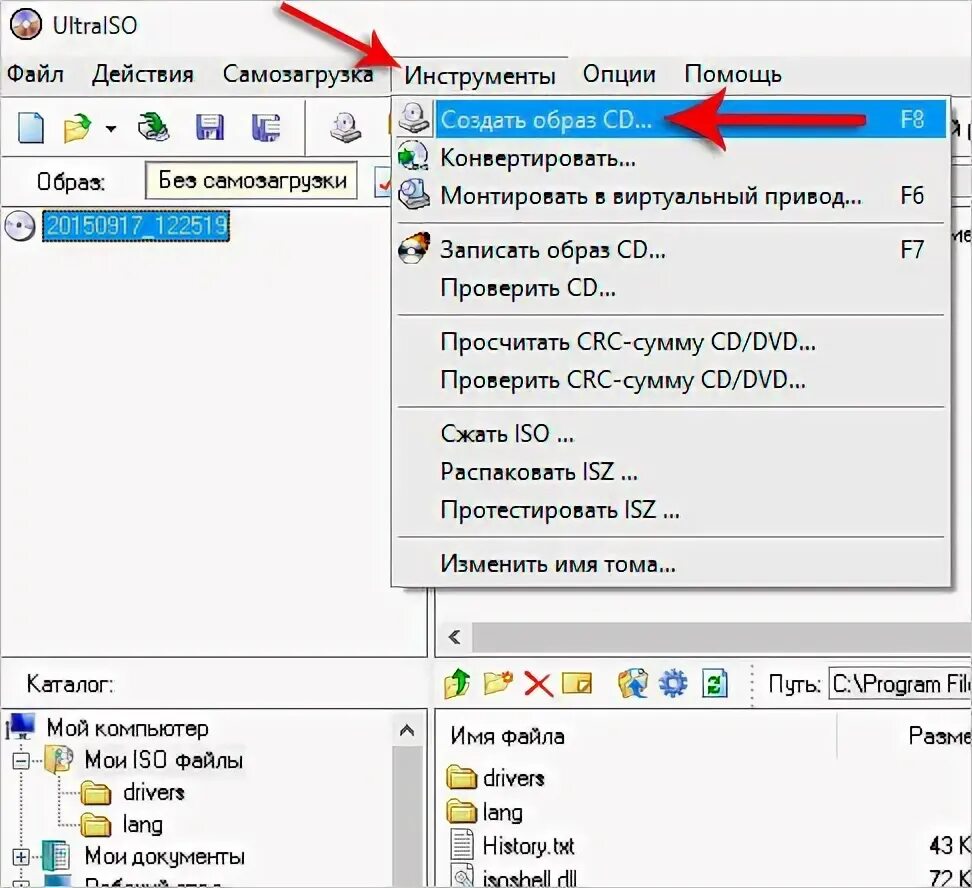This screenshot has width=972, height=888.
Task: Click the catalog tree scroll-up arrow
Action: click(407, 730)
